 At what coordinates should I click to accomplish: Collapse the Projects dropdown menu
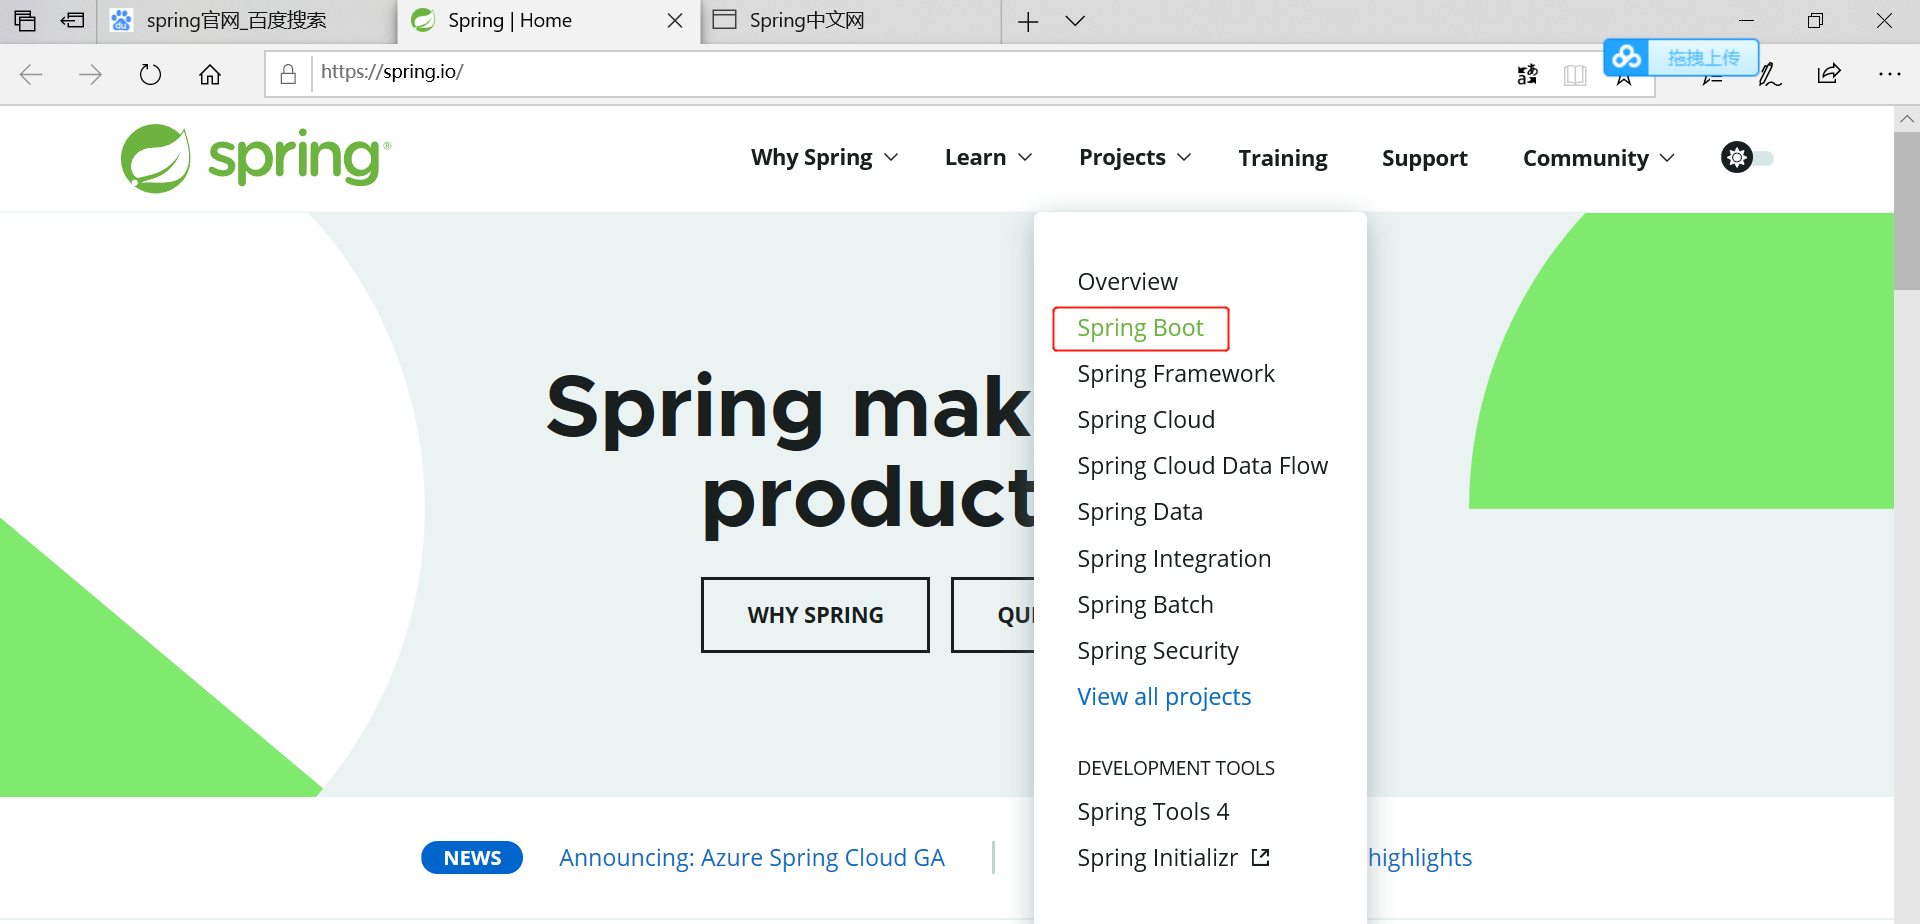pyautogui.click(x=1135, y=158)
